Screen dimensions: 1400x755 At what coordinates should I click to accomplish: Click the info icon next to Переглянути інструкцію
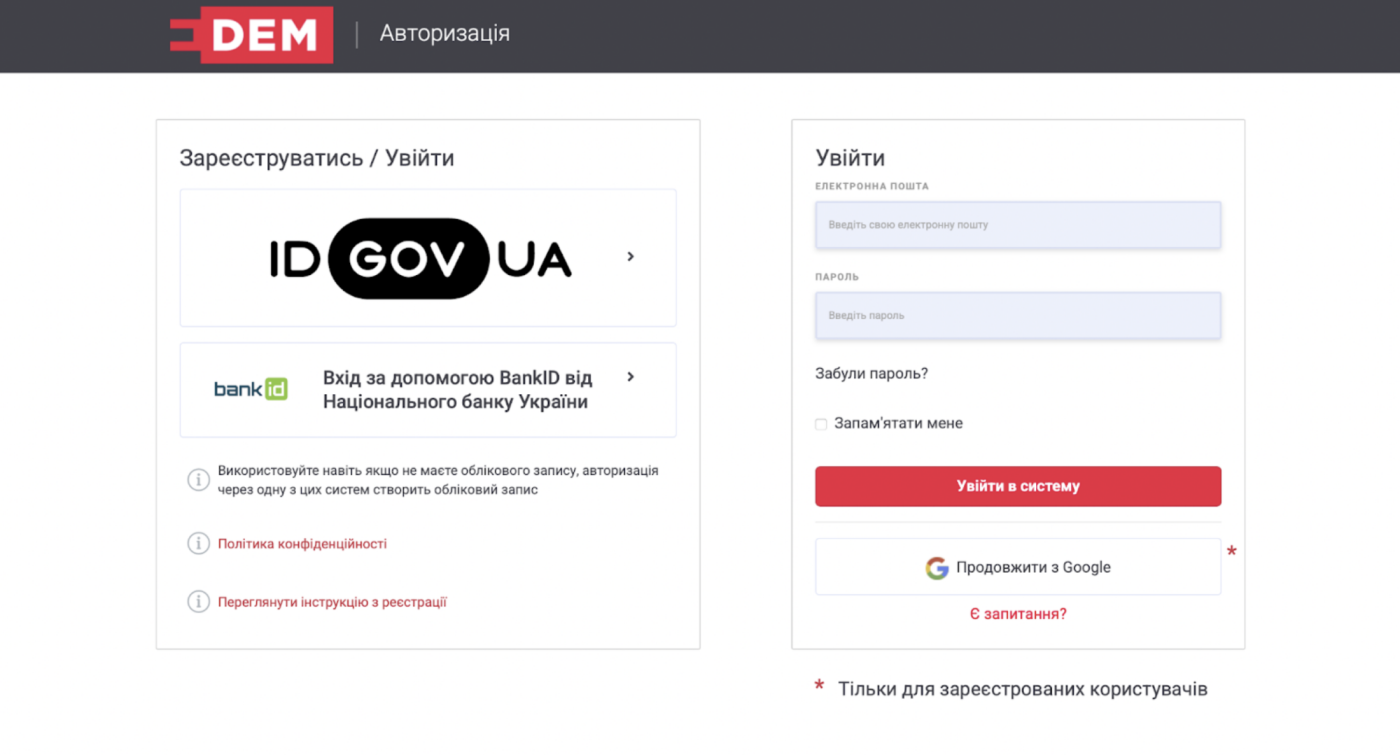coord(198,602)
